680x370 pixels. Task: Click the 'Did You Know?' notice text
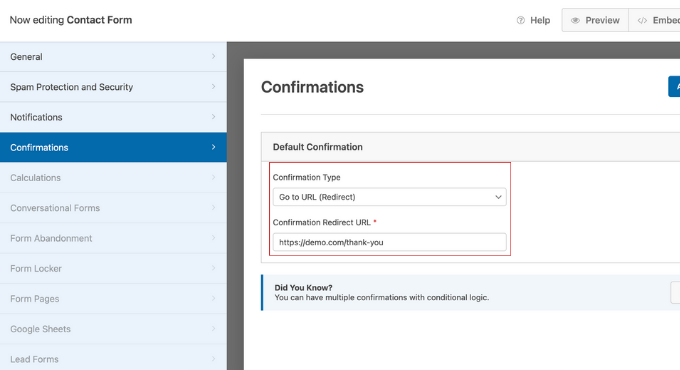click(303, 288)
